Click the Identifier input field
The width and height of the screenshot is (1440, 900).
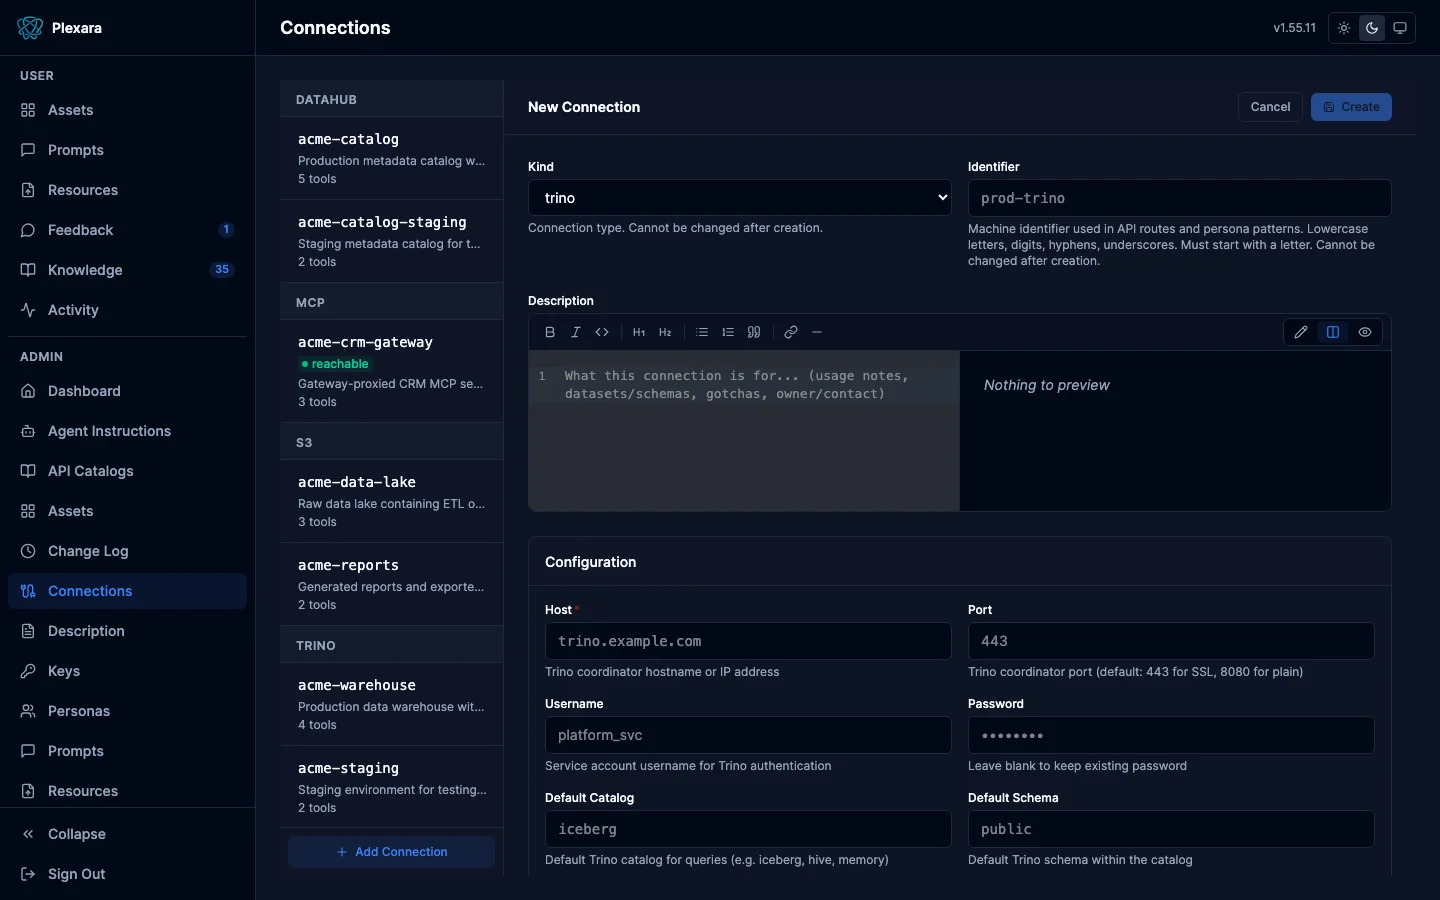click(x=1180, y=198)
